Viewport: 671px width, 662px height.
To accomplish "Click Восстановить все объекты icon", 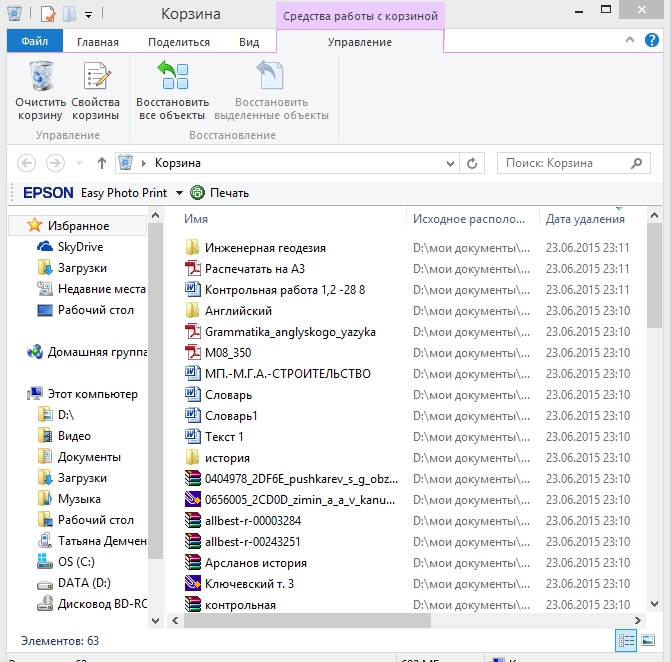I will pos(173,79).
